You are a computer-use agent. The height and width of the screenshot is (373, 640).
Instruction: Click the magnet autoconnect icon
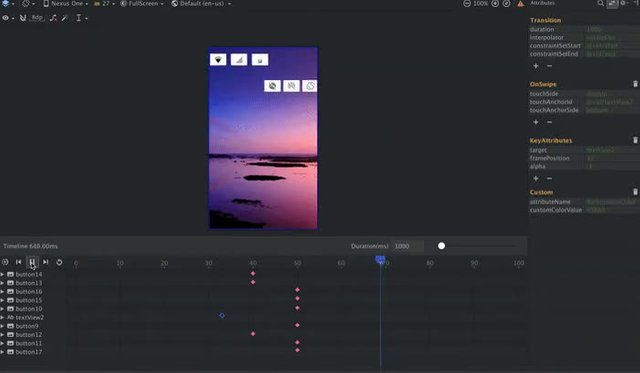coord(23,18)
